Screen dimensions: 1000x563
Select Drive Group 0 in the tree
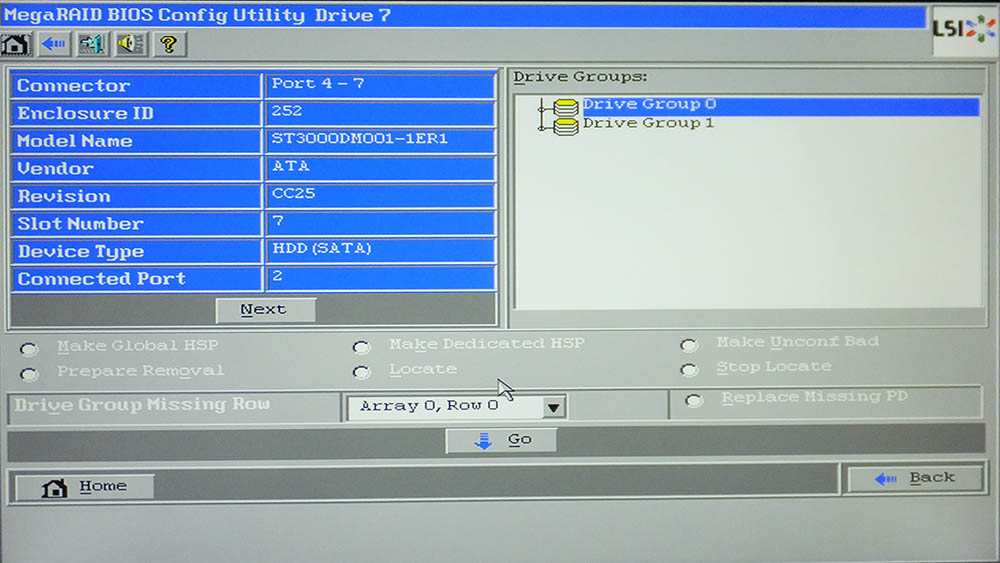(x=649, y=104)
